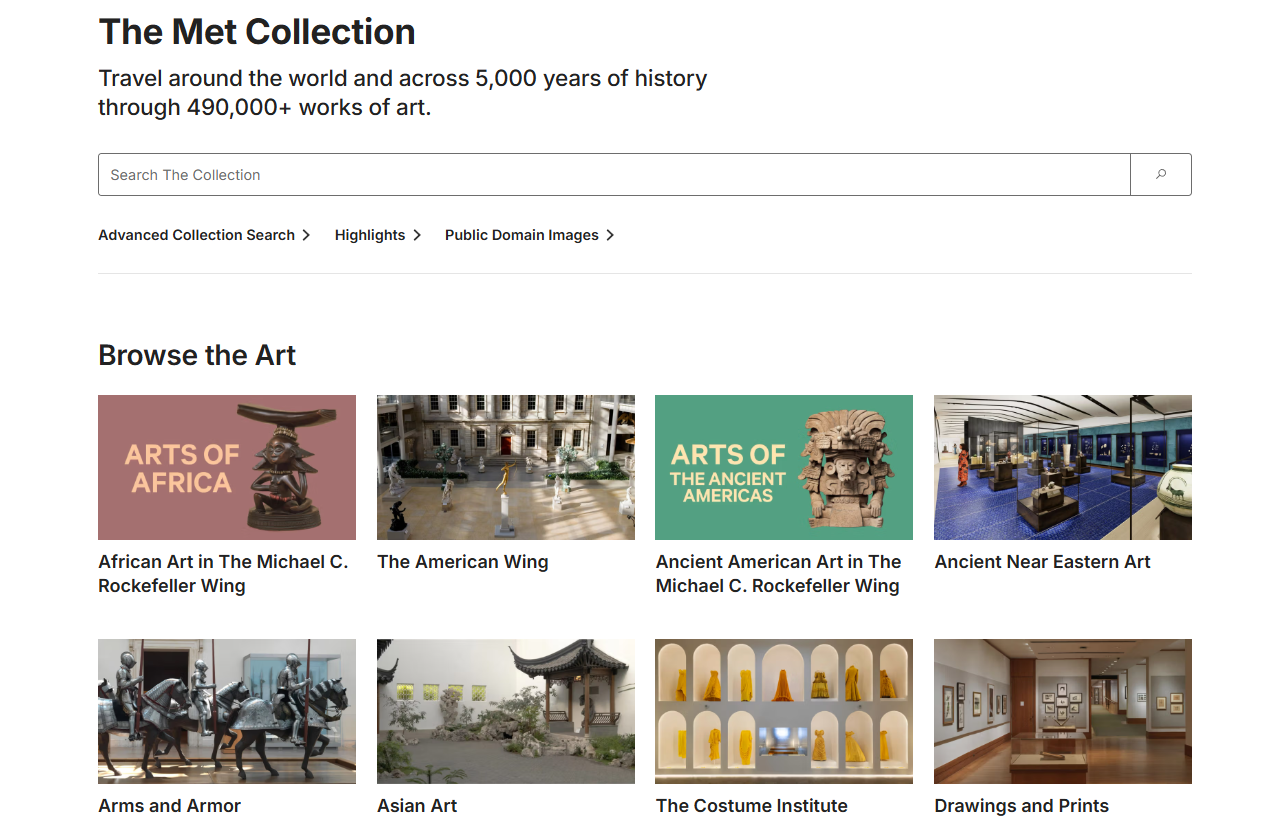This screenshot has width=1266, height=838.
Task: Click chevron next to Advanced Collection Search
Action: [306, 235]
